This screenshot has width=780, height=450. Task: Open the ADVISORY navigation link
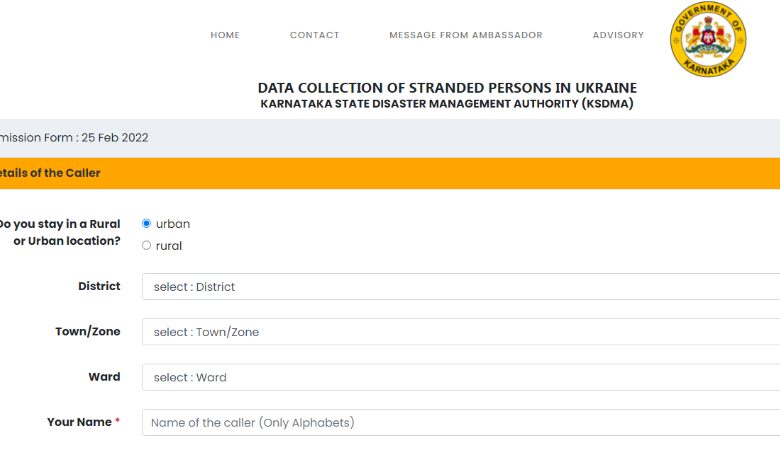pyautogui.click(x=618, y=35)
